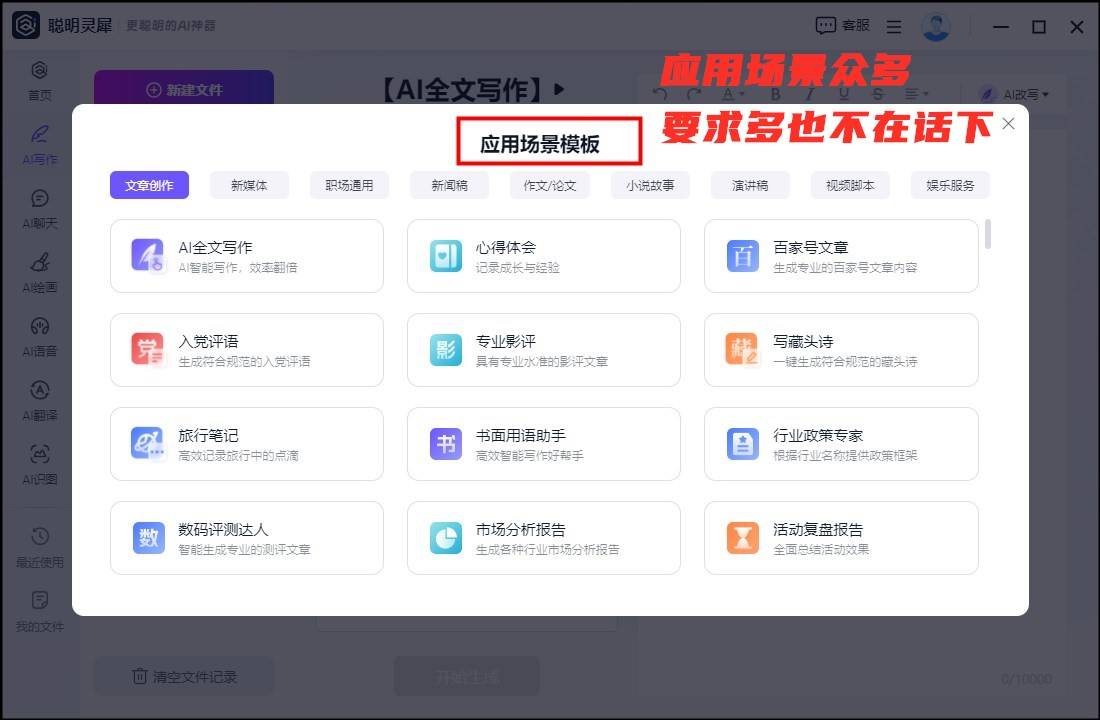Open AI聊天 chat sidebar icon
Screen dimensions: 1100x720
(x=39, y=208)
